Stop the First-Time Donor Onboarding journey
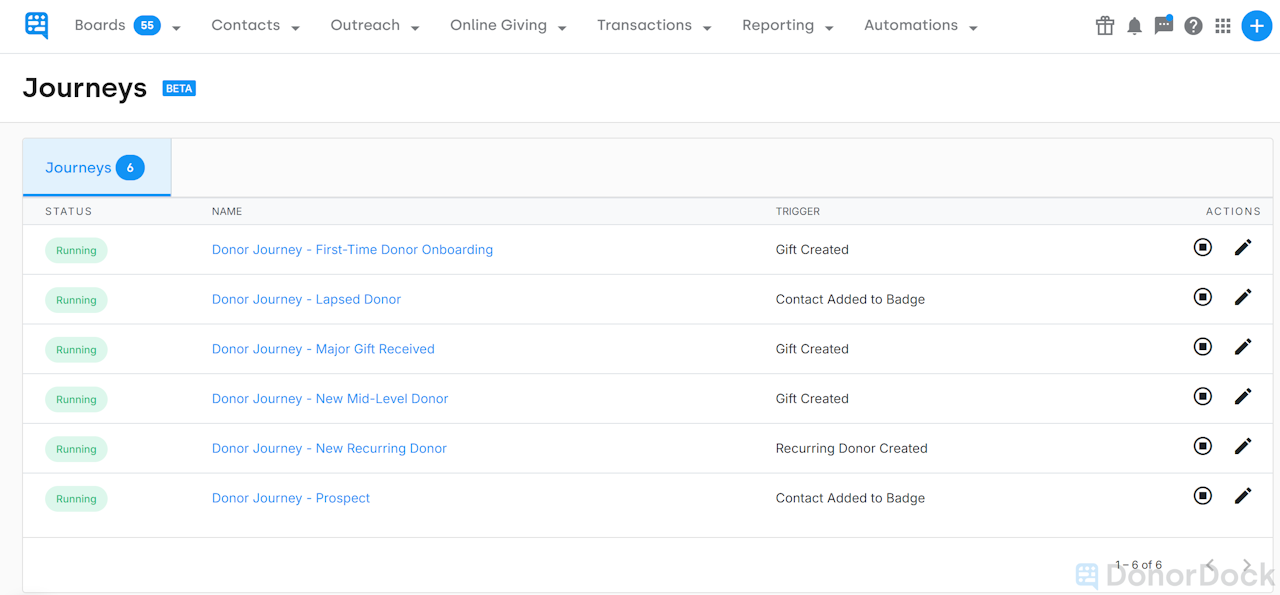Image resolution: width=1280 pixels, height=595 pixels. point(1203,247)
